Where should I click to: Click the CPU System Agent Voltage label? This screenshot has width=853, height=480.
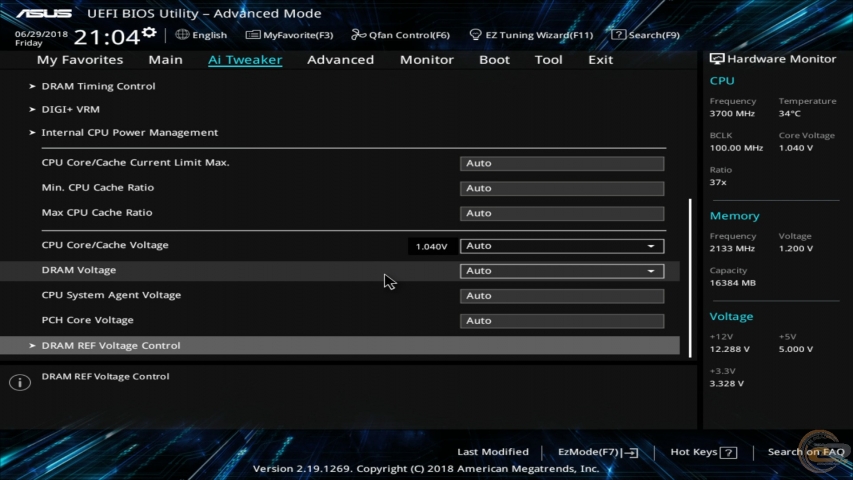coord(111,295)
